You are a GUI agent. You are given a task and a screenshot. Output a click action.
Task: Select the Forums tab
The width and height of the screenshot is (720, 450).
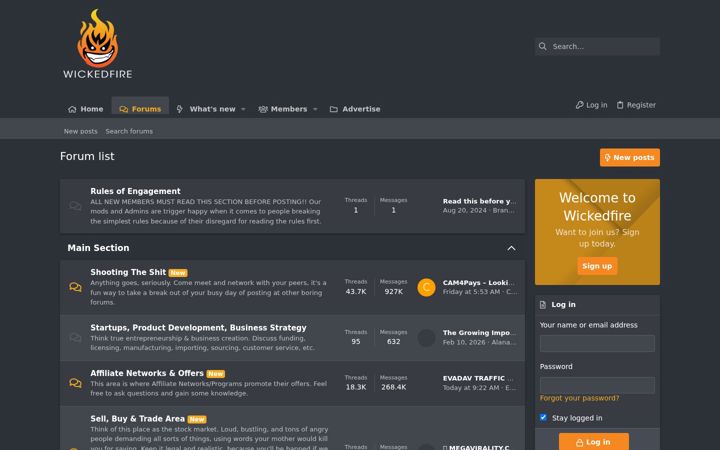coord(140,109)
